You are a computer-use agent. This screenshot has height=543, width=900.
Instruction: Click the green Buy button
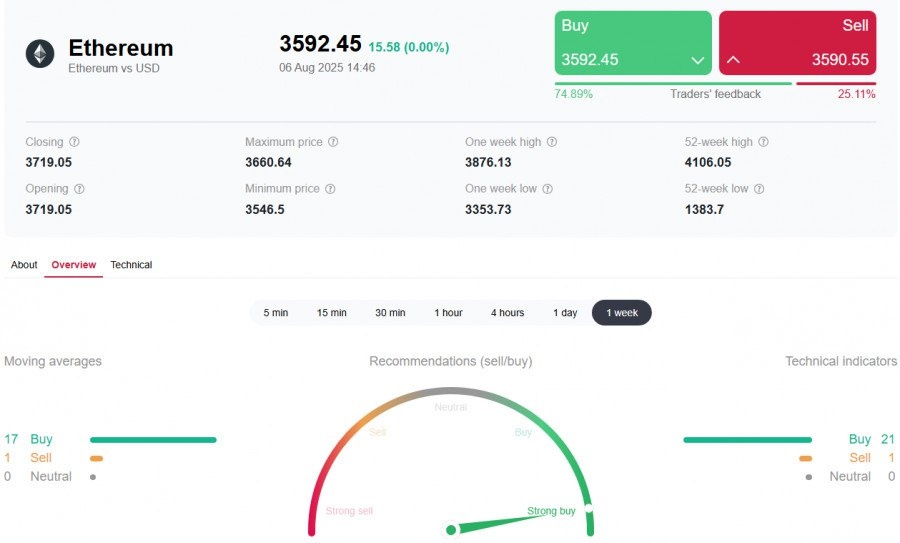pyautogui.click(x=633, y=43)
